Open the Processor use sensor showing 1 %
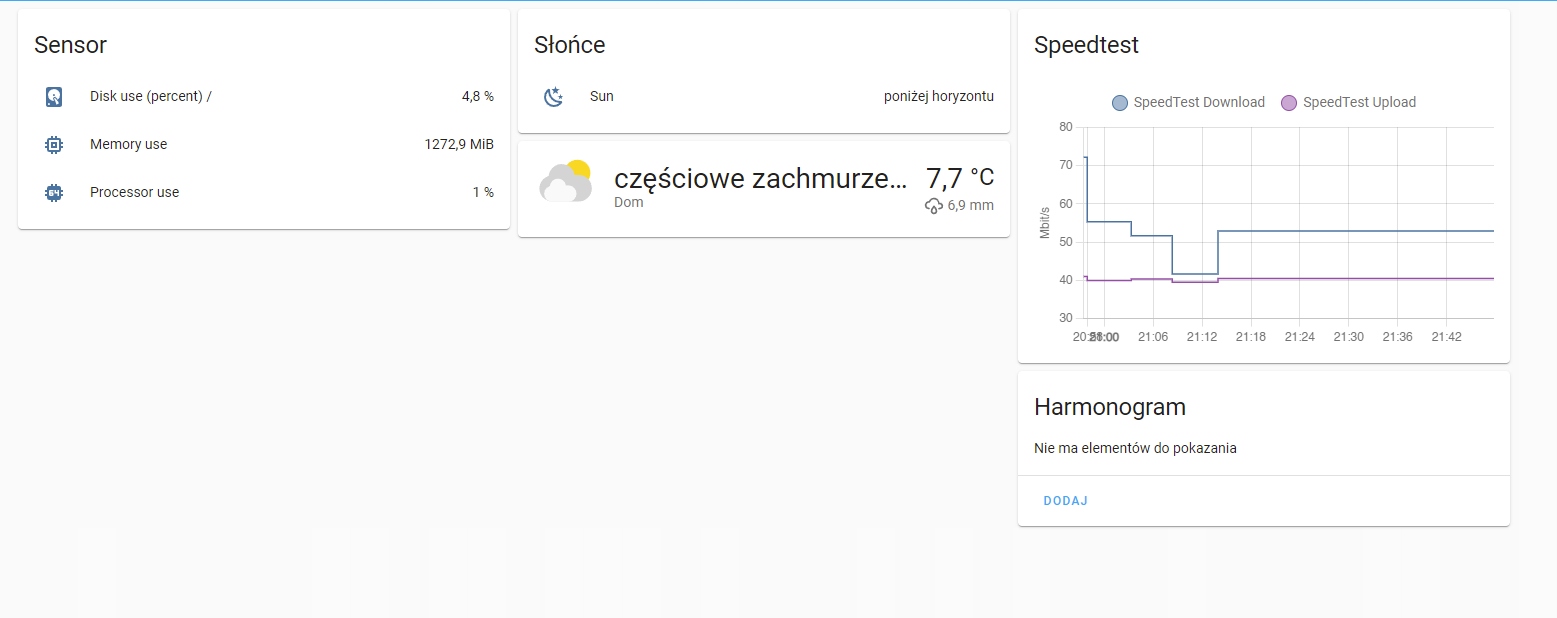This screenshot has width=1557, height=618. click(134, 192)
